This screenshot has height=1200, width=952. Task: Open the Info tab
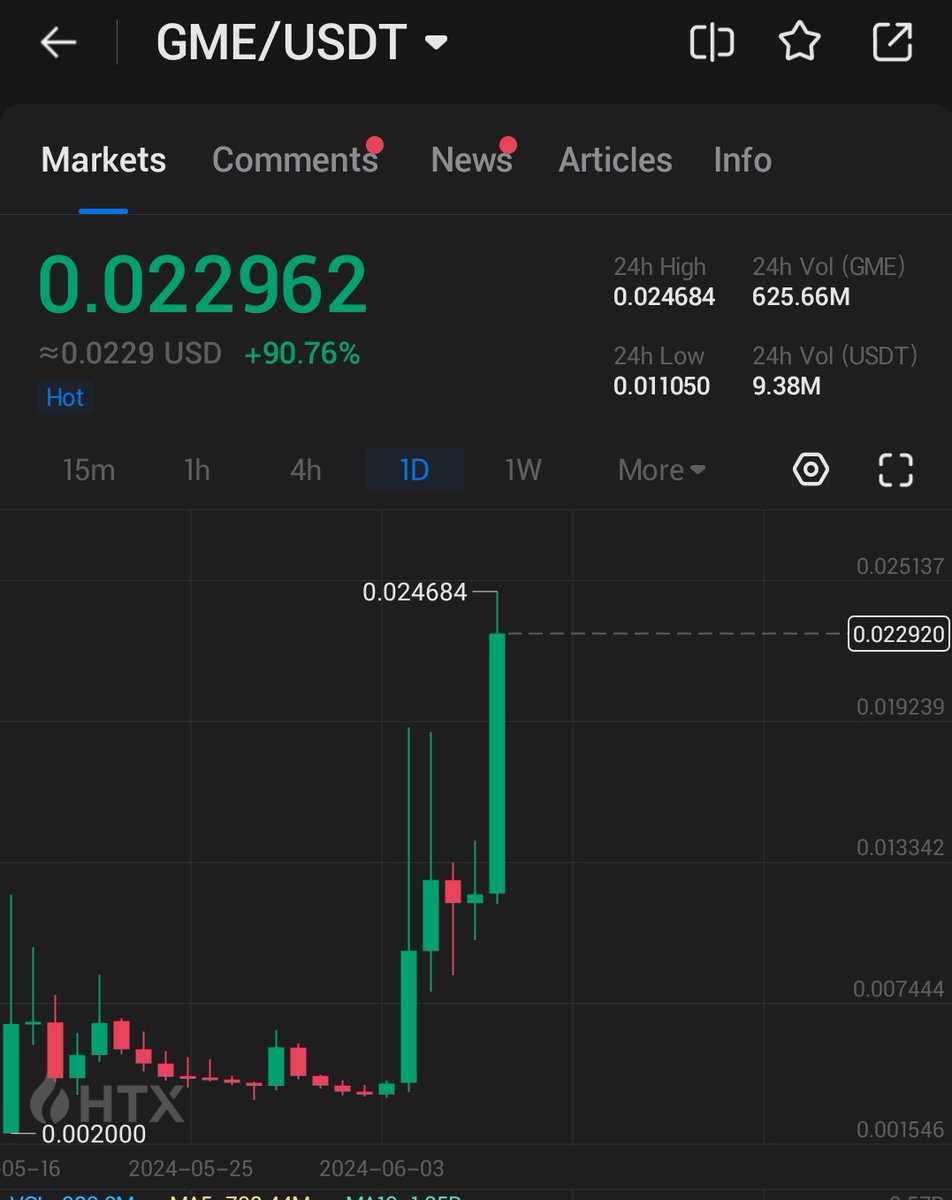click(x=742, y=160)
